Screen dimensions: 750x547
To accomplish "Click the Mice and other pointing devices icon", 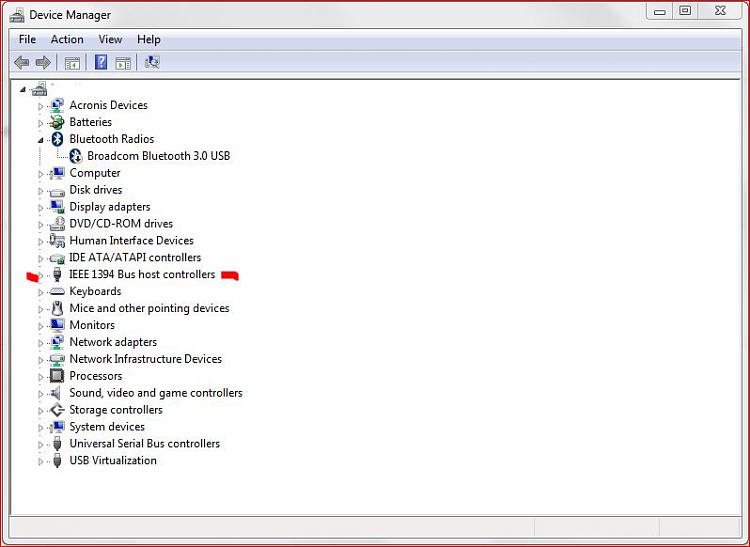I will 57,308.
